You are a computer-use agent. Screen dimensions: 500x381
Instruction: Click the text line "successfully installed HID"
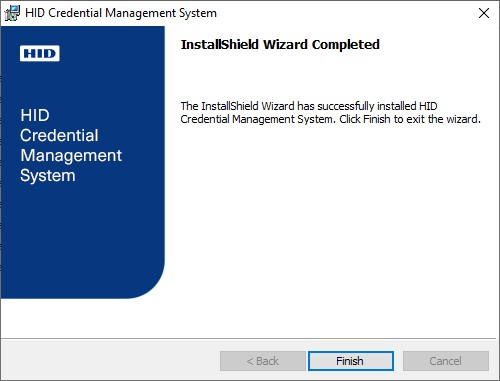[x=377, y=106]
